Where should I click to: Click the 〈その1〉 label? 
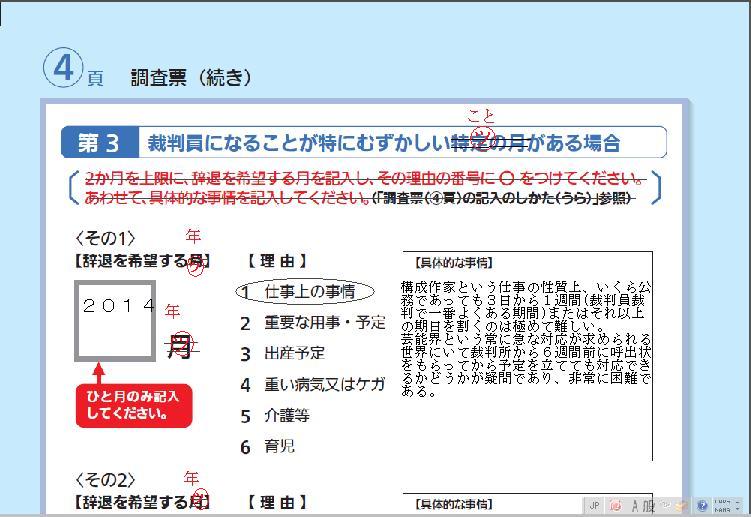pos(105,238)
